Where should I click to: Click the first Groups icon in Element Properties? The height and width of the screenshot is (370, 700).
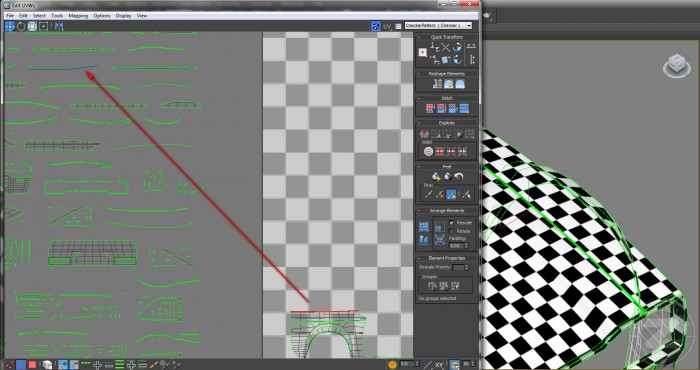[432, 286]
